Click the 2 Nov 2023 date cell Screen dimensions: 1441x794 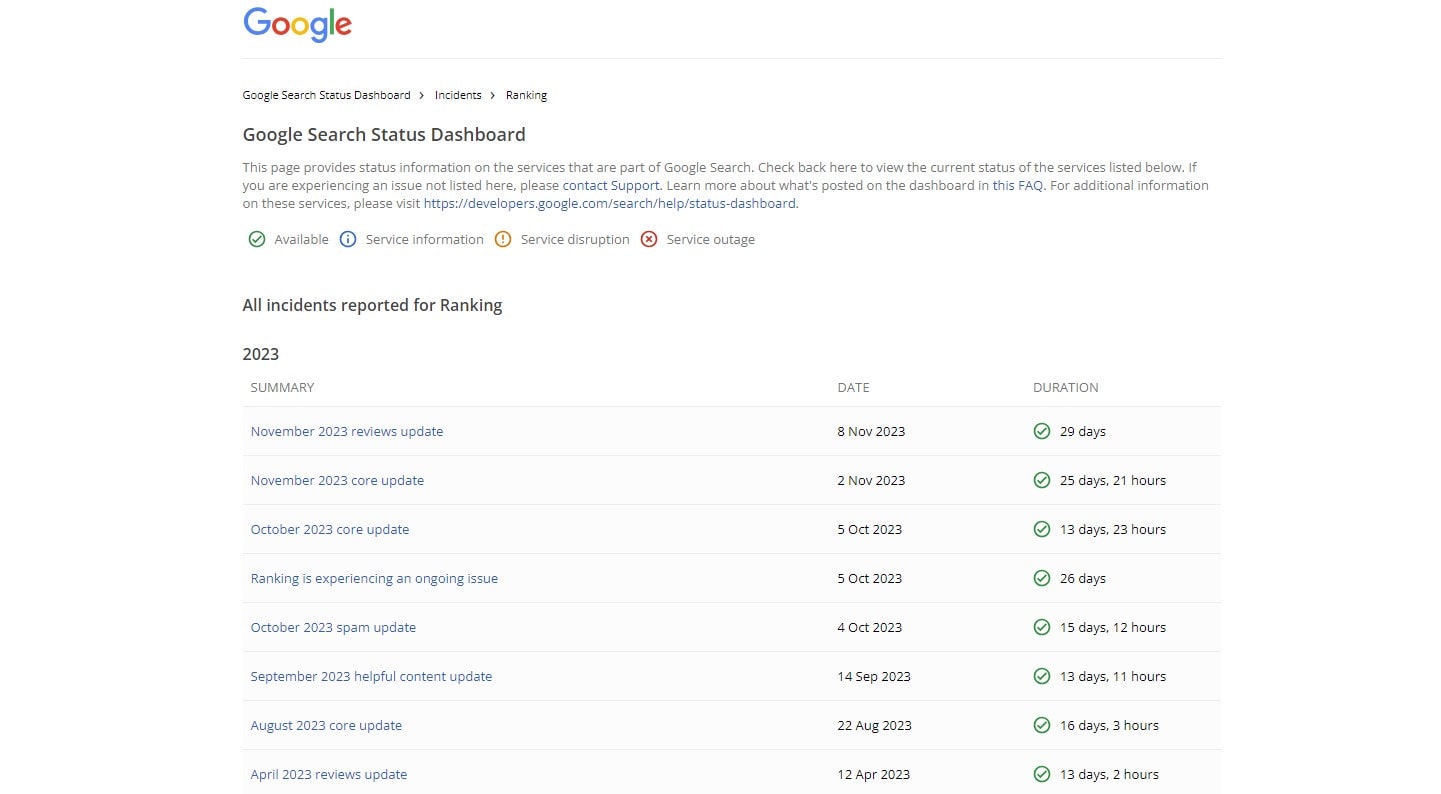click(871, 480)
